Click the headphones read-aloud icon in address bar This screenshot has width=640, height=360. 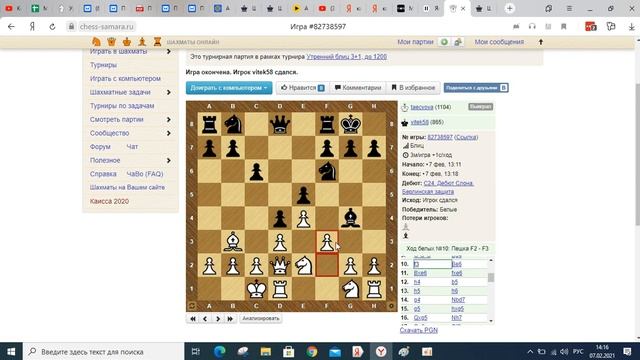[532, 27]
